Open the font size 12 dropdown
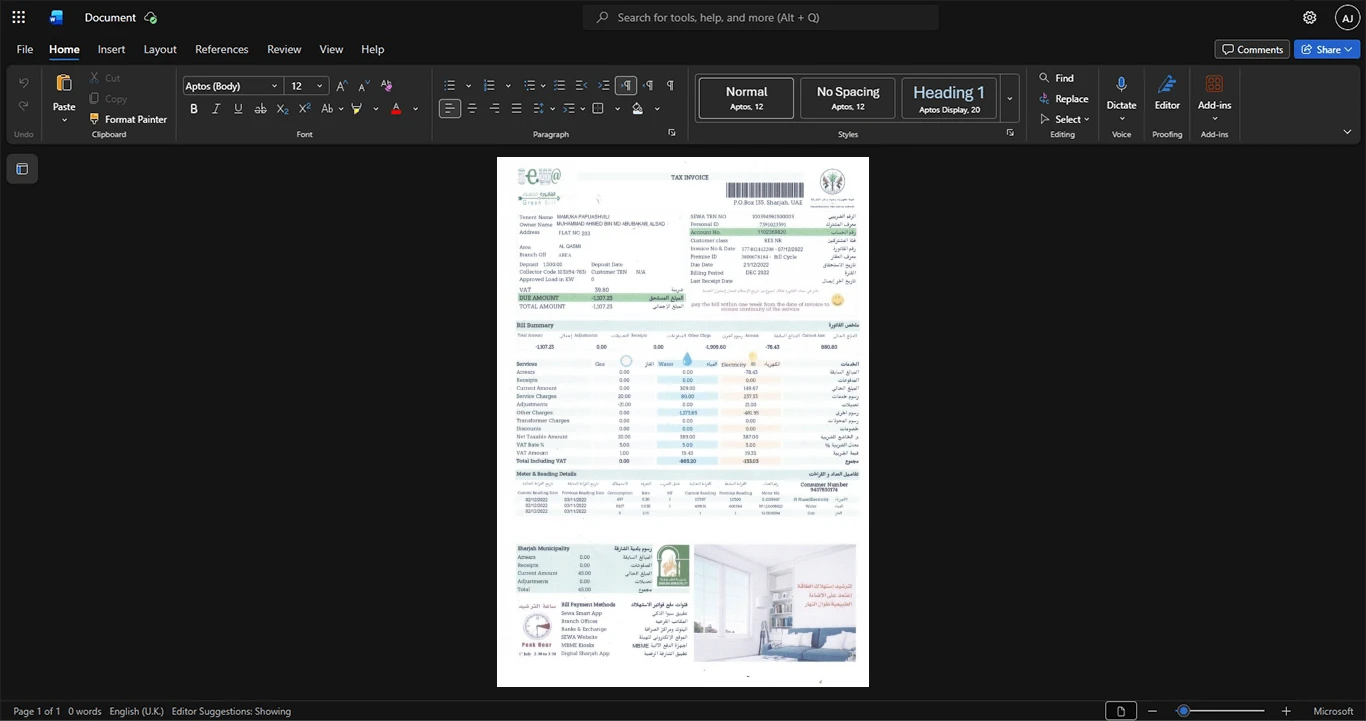Screen dimensions: 1366x721 point(321,86)
